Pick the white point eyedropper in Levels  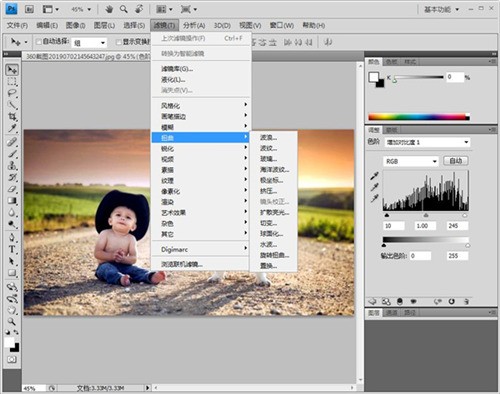374,199
